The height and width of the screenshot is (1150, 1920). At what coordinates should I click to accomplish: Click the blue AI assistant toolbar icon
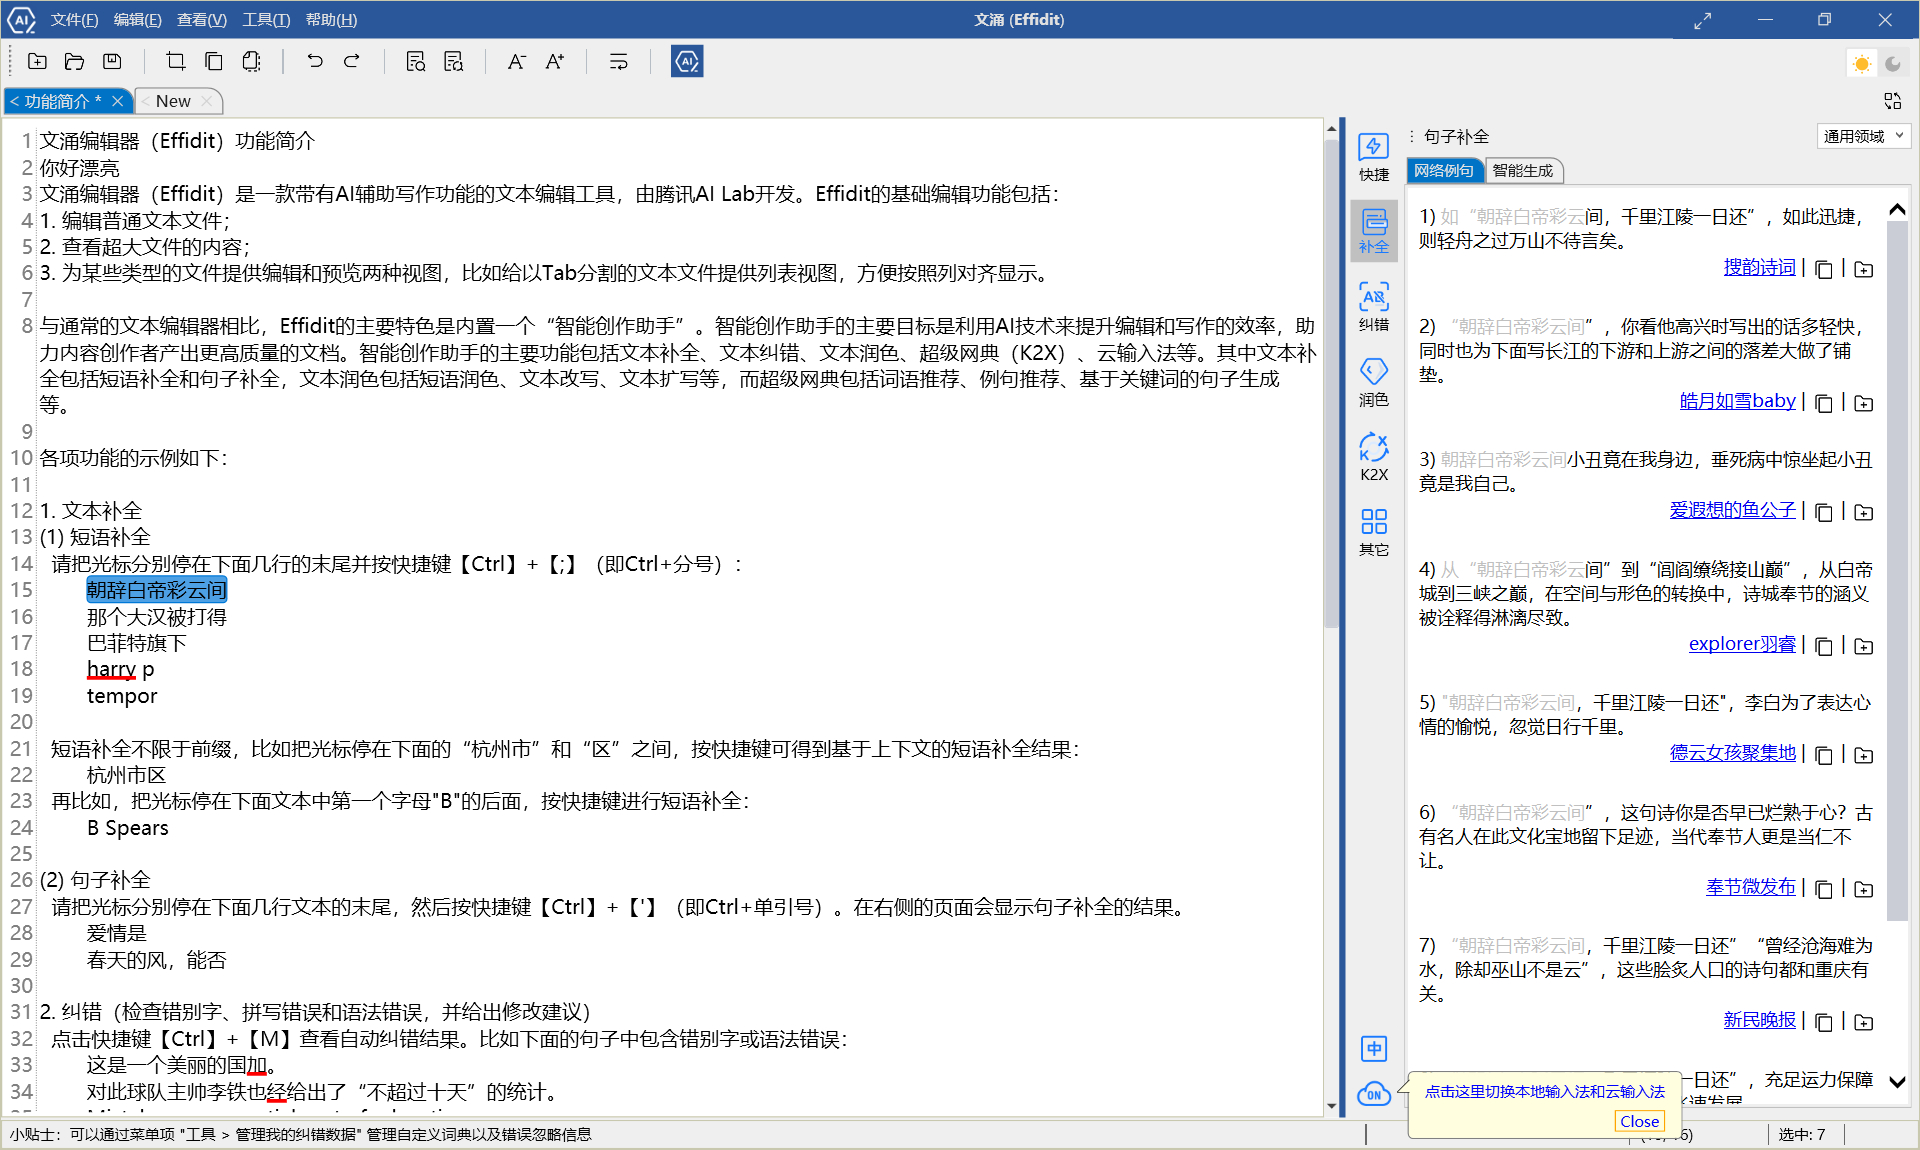click(x=687, y=61)
